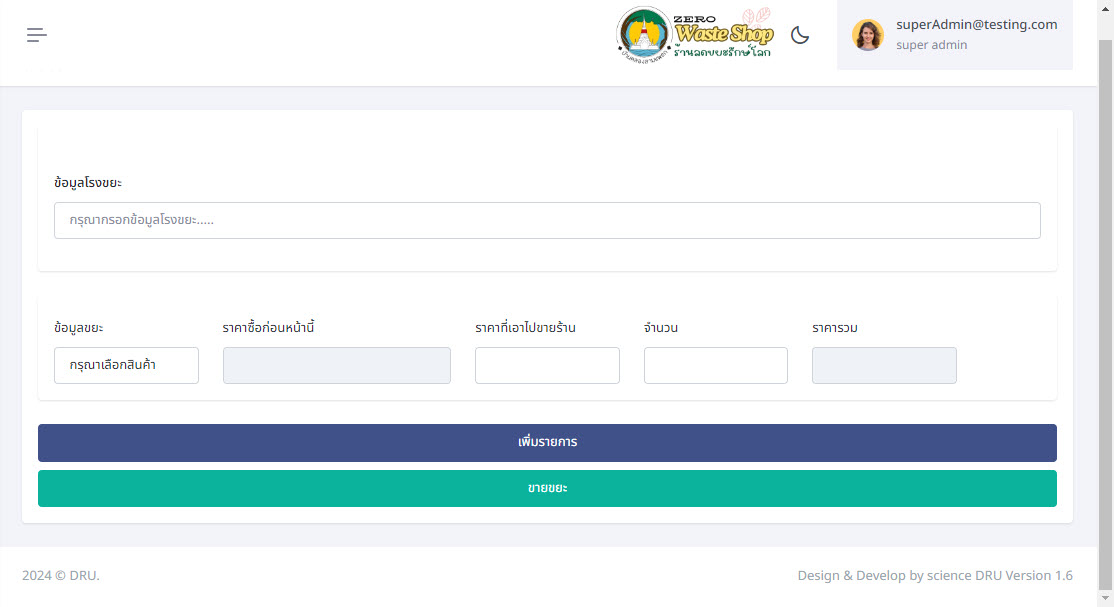
Task: Open the hamburger sidebar menu
Action: (37, 35)
